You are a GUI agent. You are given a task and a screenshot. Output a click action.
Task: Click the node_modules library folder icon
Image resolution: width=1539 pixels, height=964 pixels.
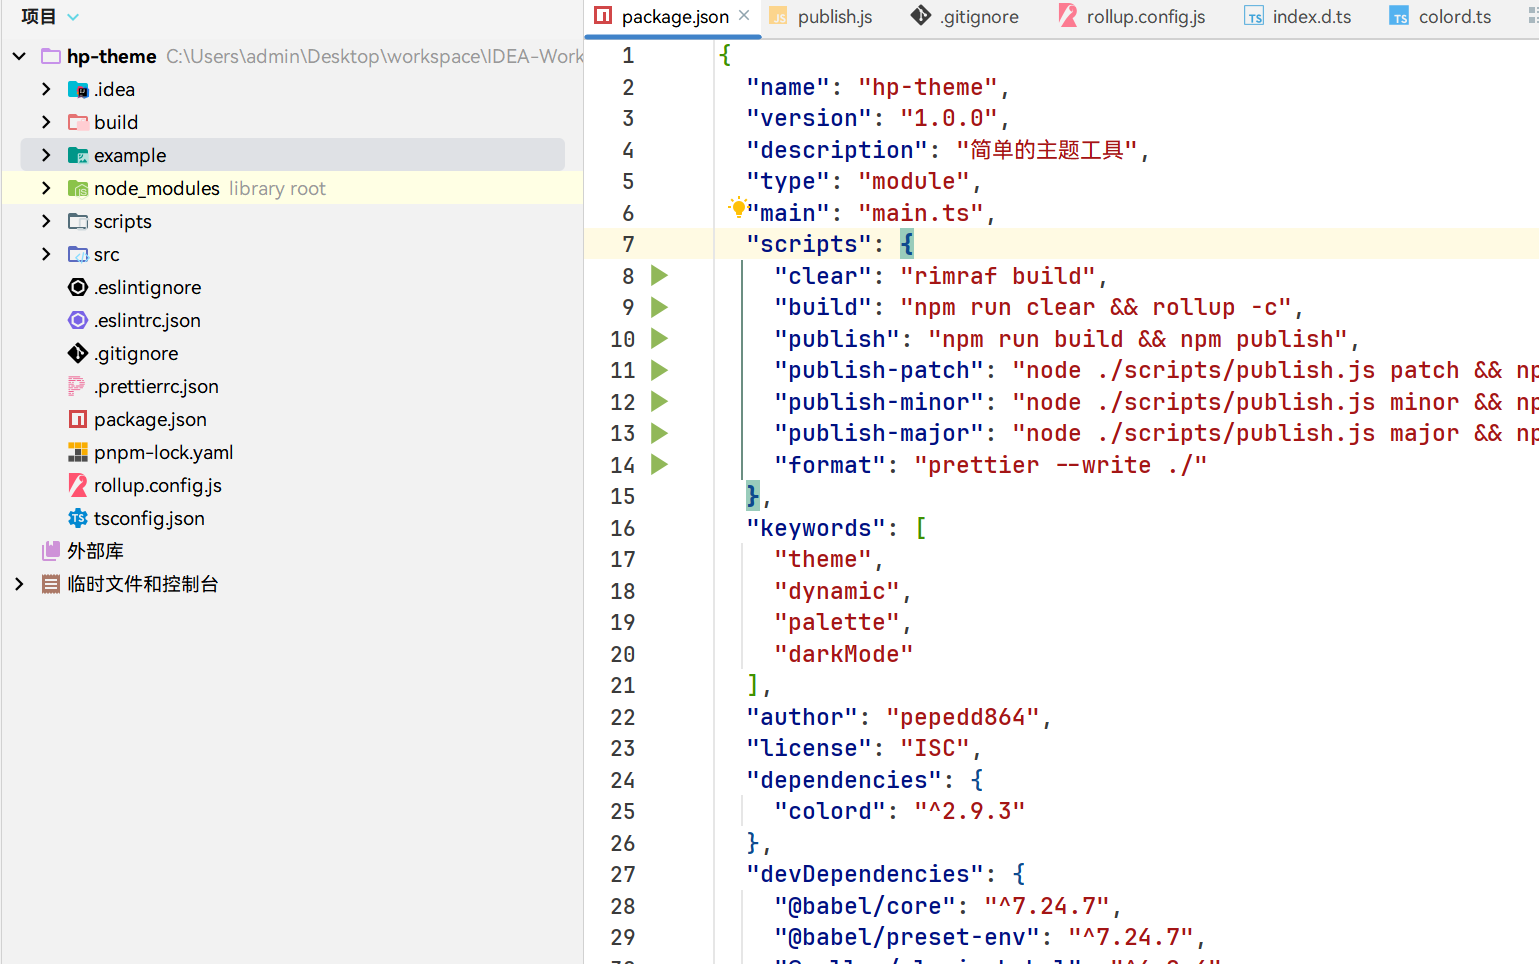point(78,188)
